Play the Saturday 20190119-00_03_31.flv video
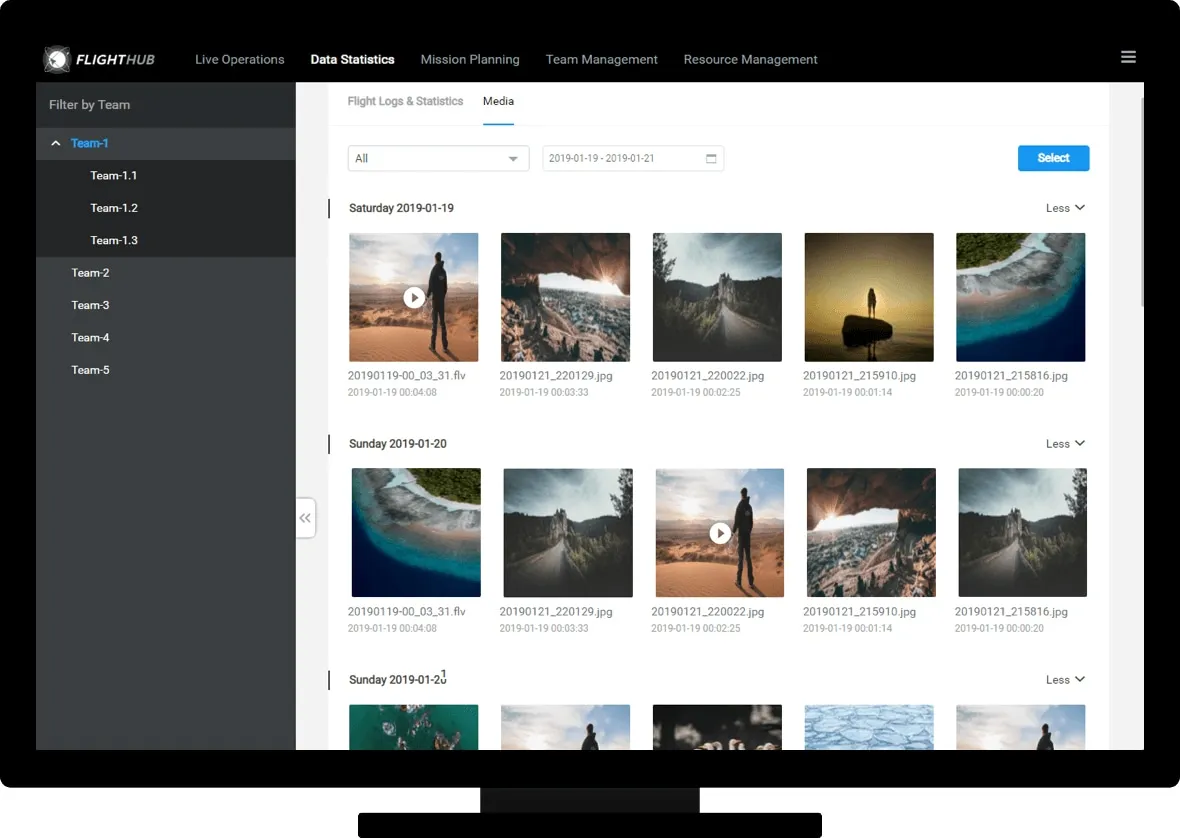The height and width of the screenshot is (838, 1180). click(413, 297)
